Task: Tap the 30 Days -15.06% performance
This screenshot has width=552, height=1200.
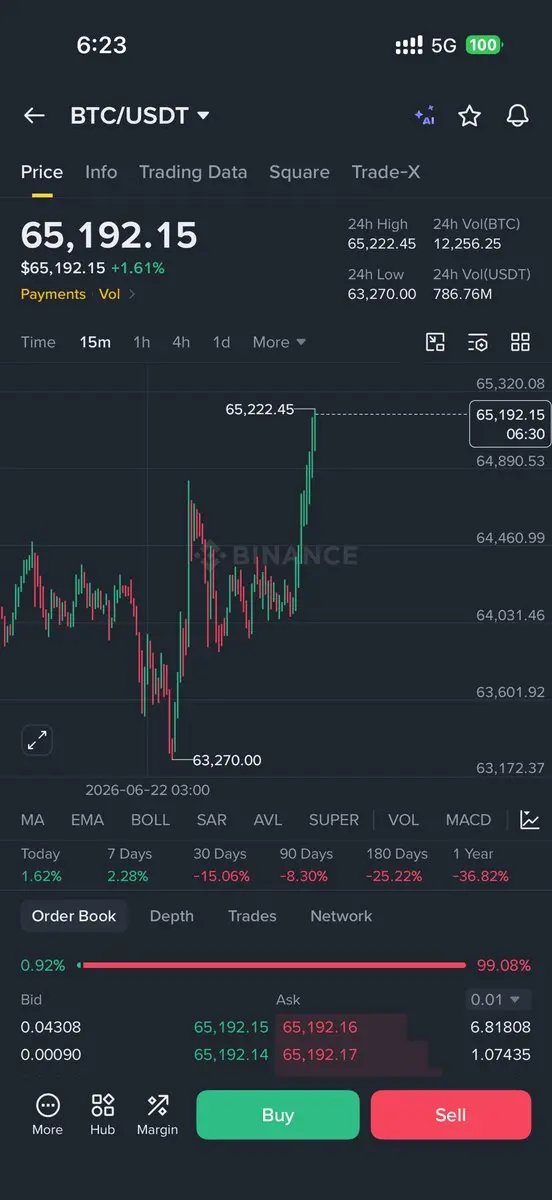Action: pyautogui.click(x=219, y=865)
